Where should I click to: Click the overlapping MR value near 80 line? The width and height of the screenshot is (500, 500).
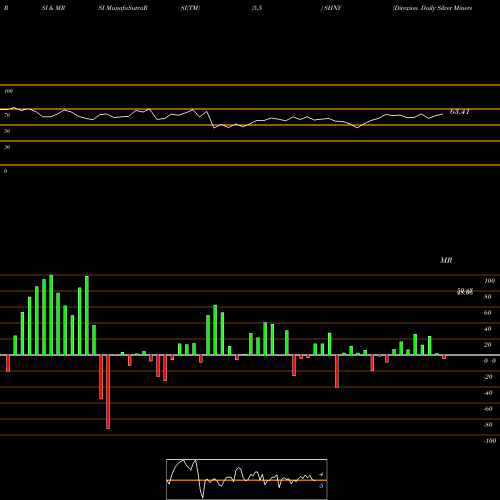click(x=465, y=292)
